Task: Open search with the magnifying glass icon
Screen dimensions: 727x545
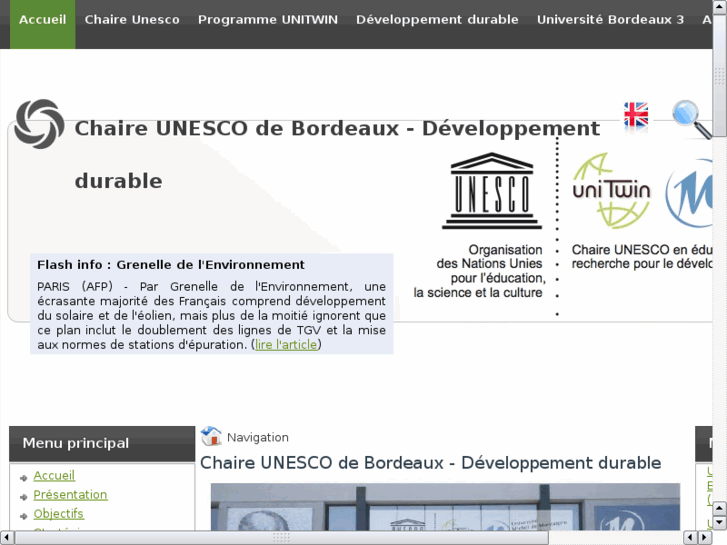Action: tap(692, 119)
